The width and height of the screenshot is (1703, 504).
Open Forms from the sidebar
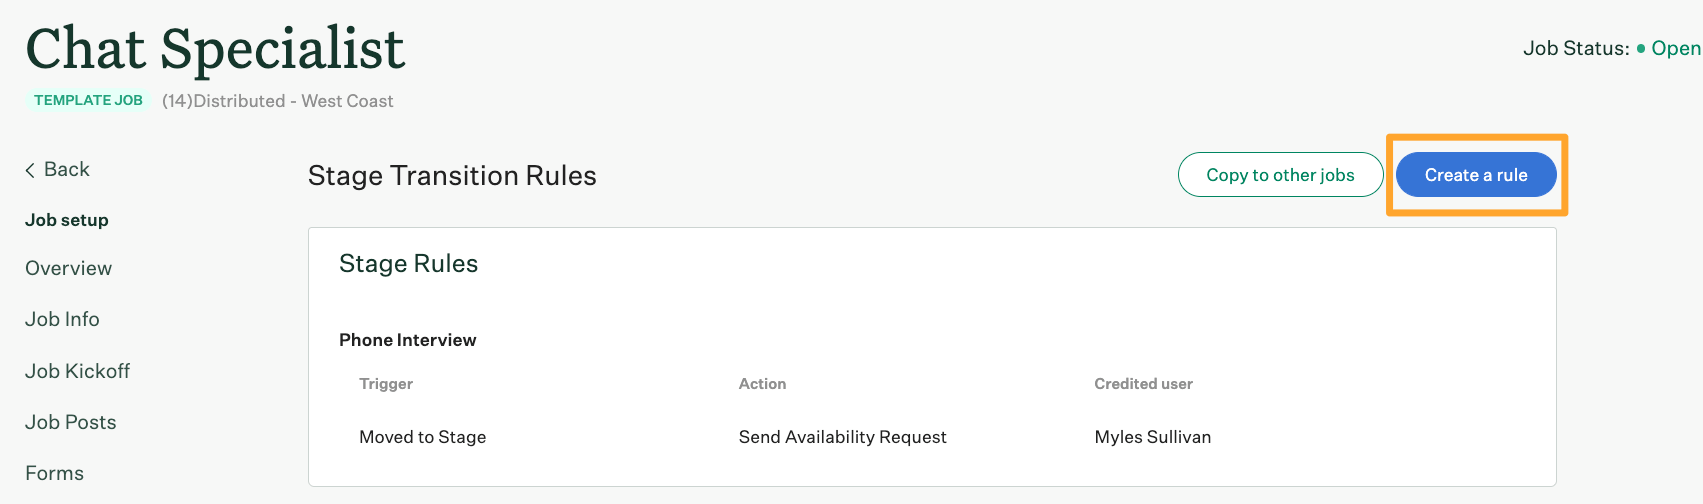[54, 473]
